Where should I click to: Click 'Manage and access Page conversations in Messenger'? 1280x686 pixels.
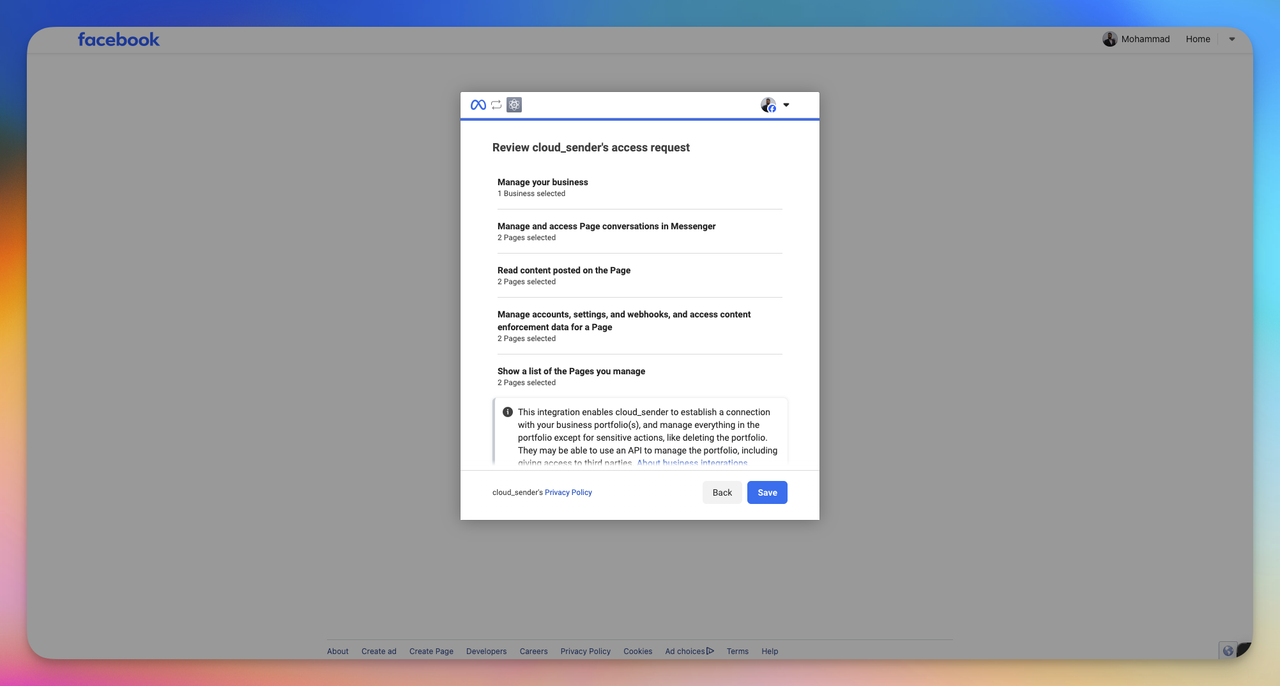[x=607, y=226]
